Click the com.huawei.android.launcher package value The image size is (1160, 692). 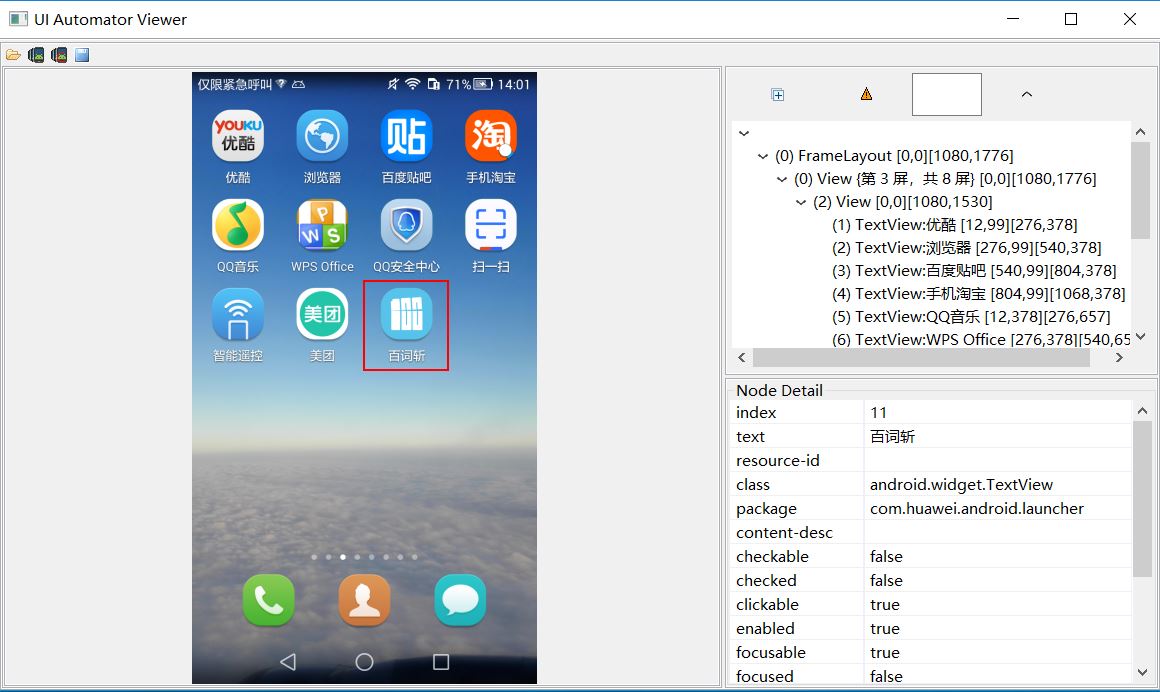977,508
